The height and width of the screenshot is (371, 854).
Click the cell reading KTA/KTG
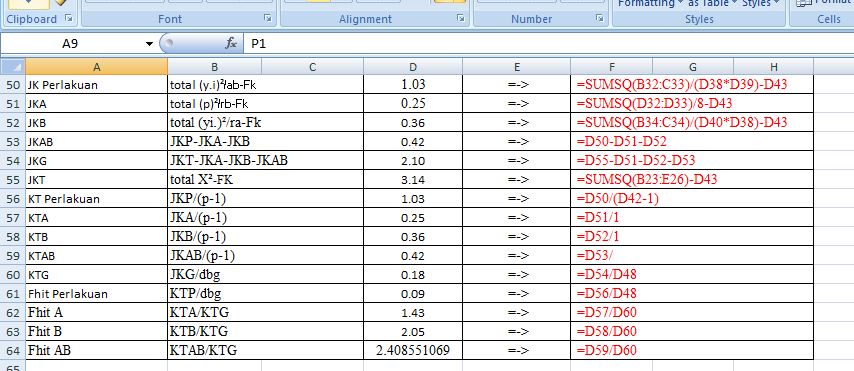pos(265,313)
